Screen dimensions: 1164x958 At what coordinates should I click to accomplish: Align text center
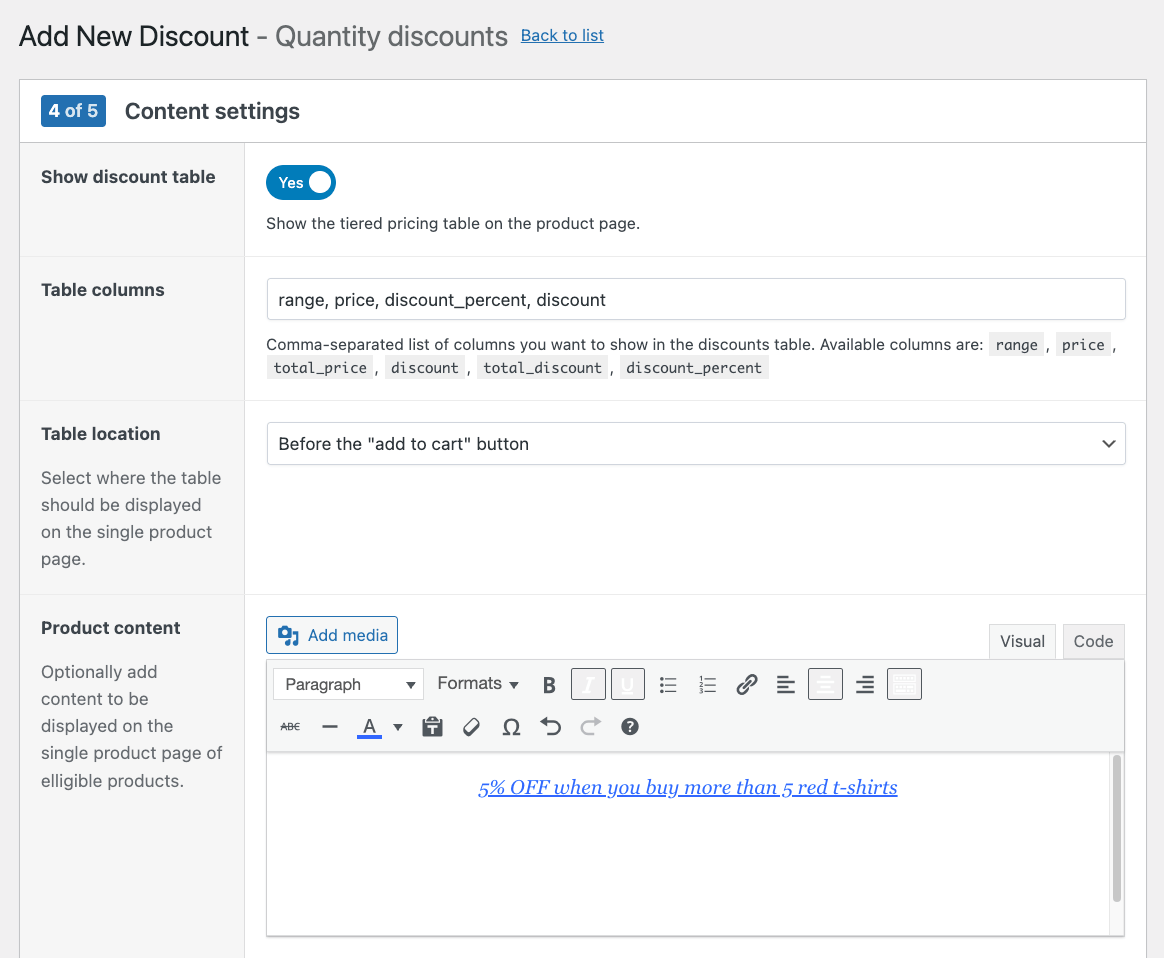[x=825, y=684]
